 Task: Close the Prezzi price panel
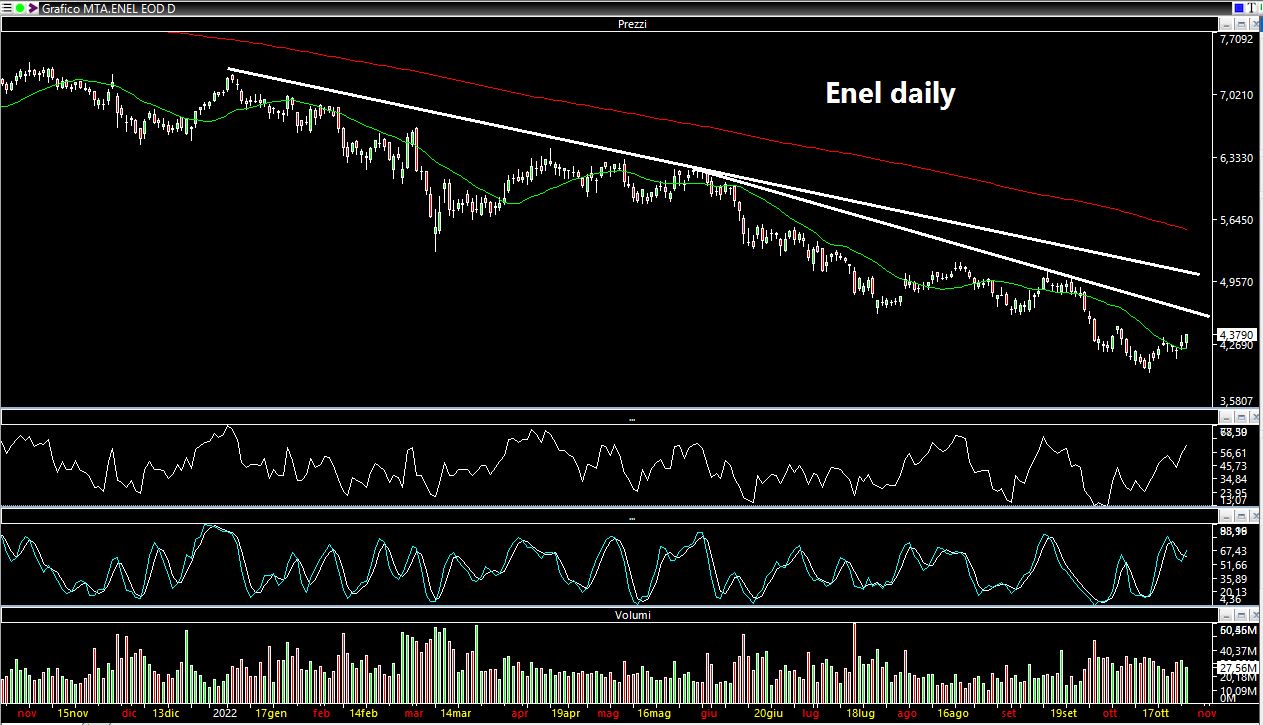(1254, 24)
